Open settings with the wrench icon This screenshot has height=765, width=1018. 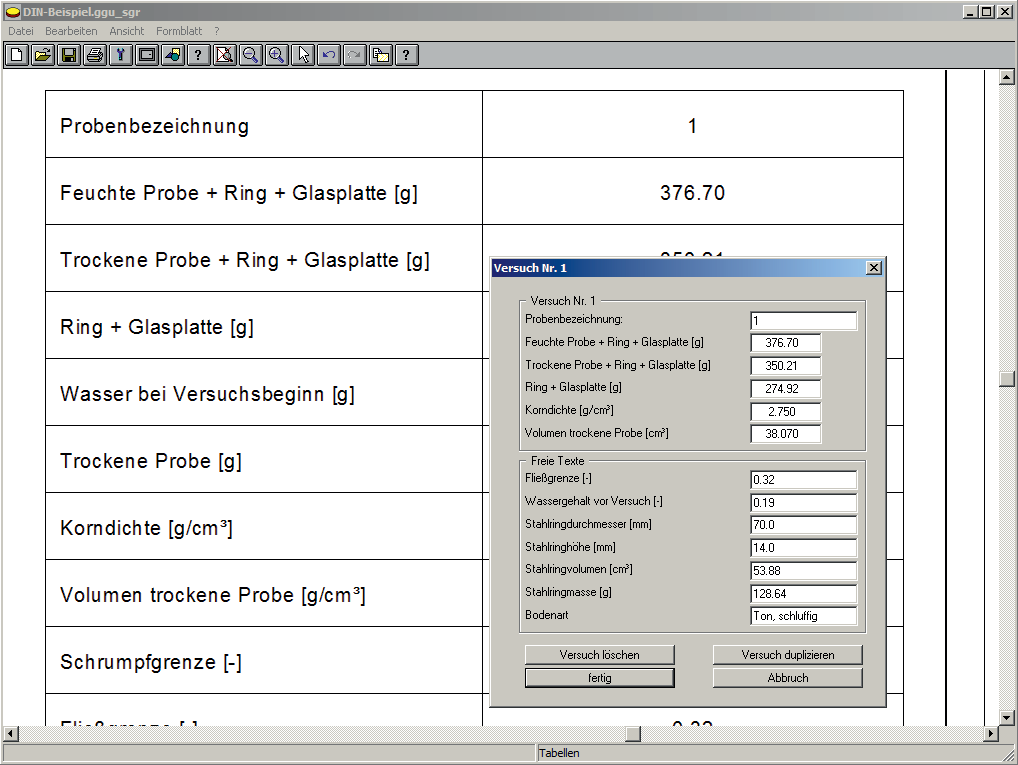click(x=121, y=55)
